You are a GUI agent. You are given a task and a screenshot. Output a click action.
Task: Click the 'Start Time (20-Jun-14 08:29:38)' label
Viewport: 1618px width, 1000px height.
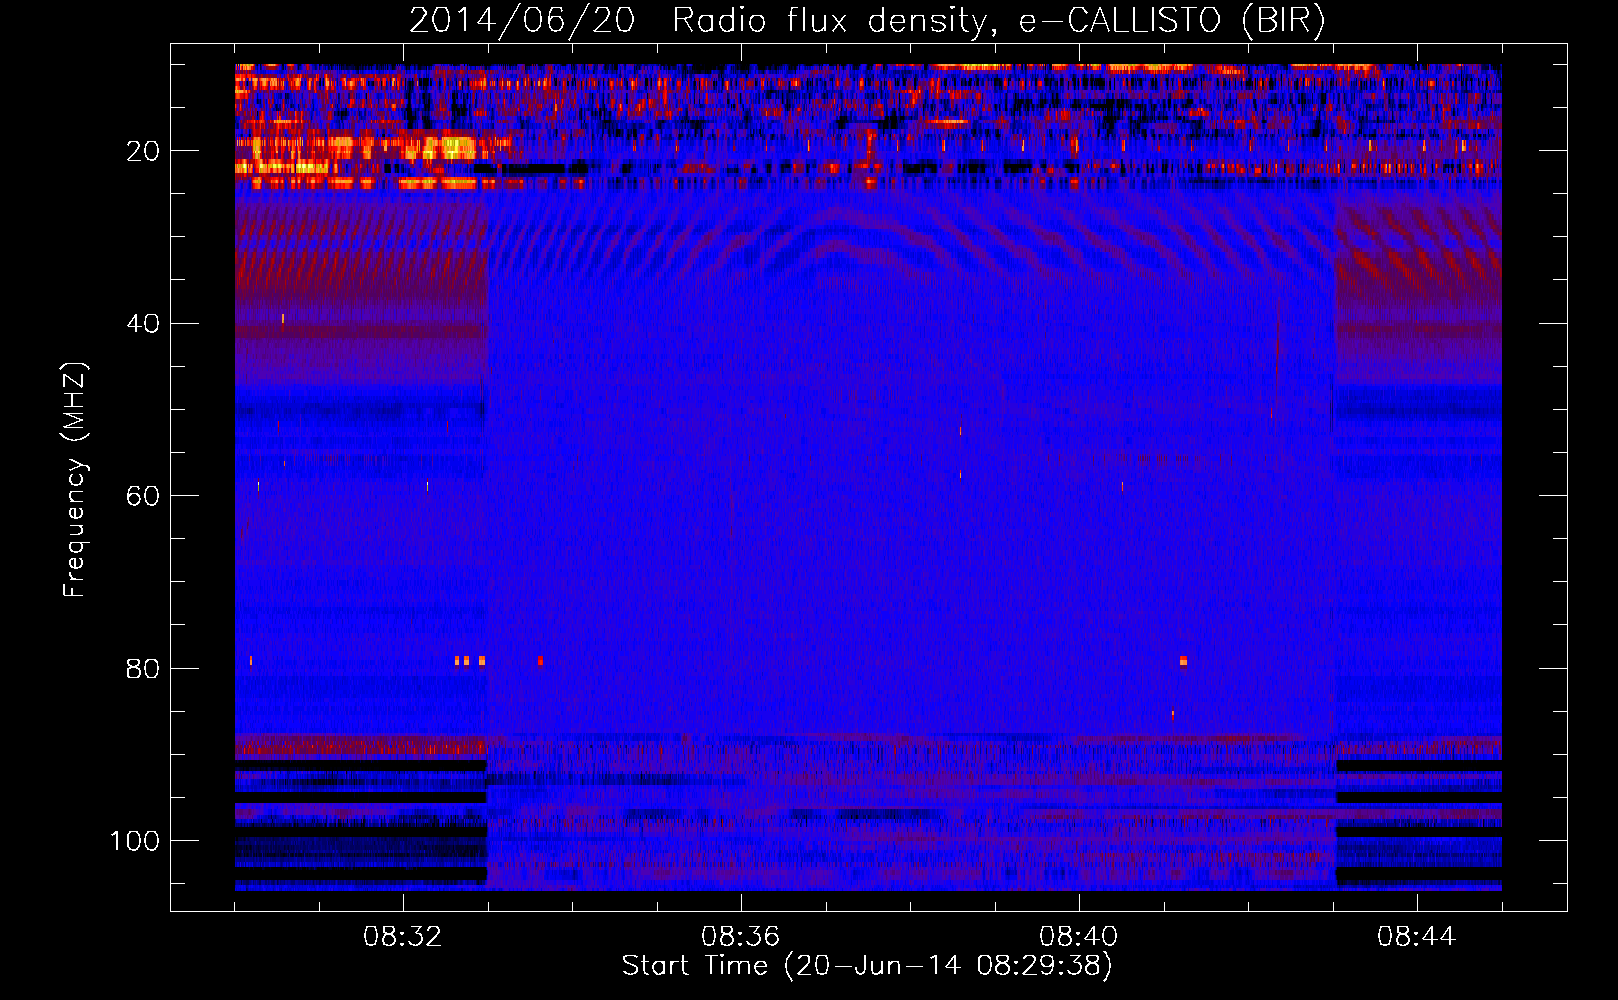tap(867, 966)
